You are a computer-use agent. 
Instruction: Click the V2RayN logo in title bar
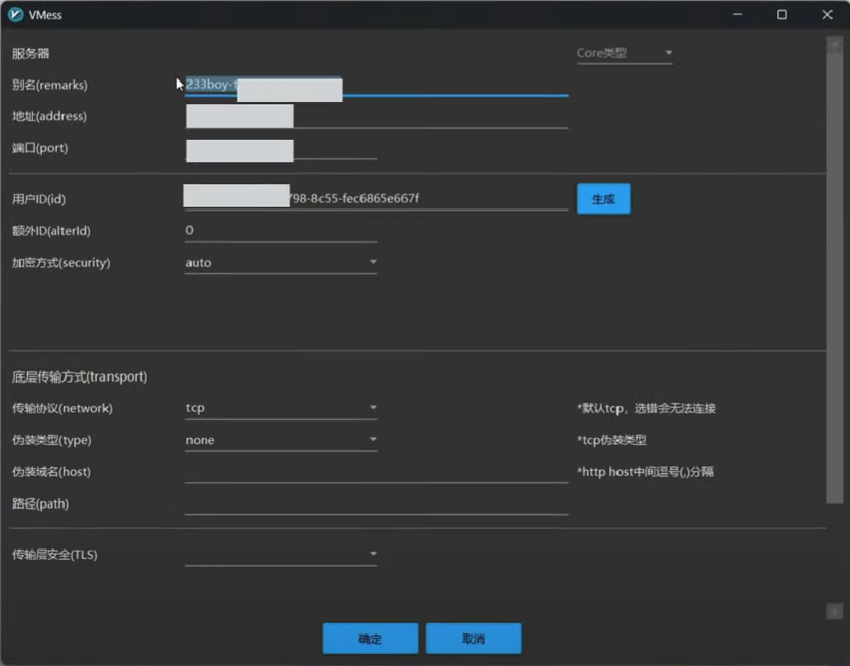pyautogui.click(x=16, y=15)
